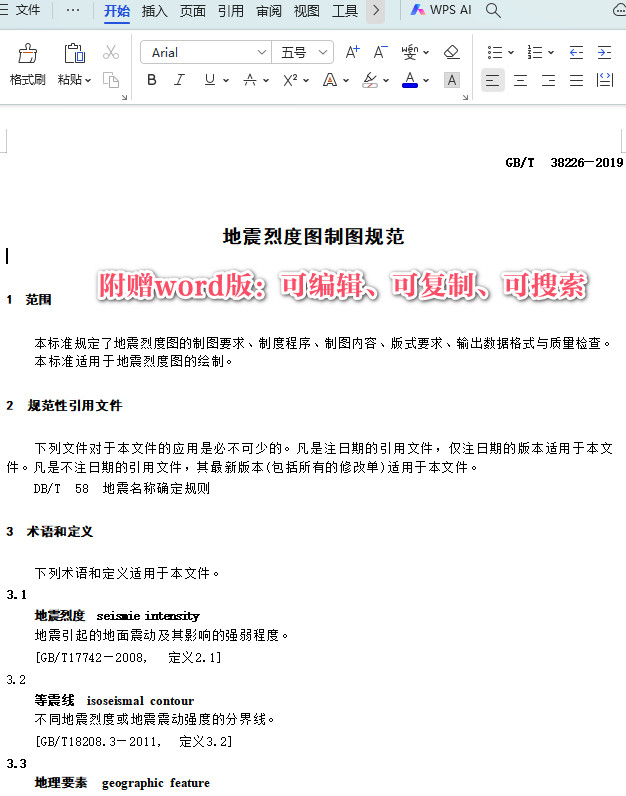The image size is (626, 796).
Task: Open the strikethrough options dropdown arrow
Action: [x=266, y=80]
